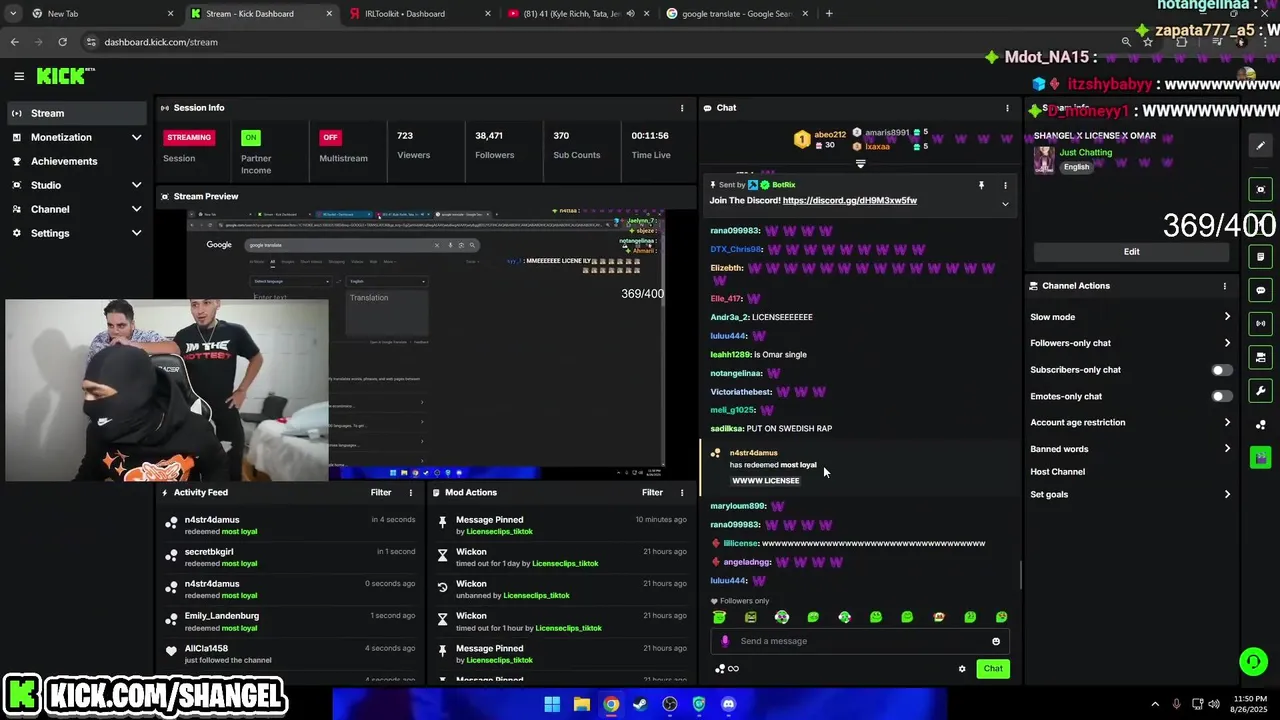This screenshot has width=1280, height=720.
Task: Click the three-dots points icon in right sidebar
Action: point(1260,425)
